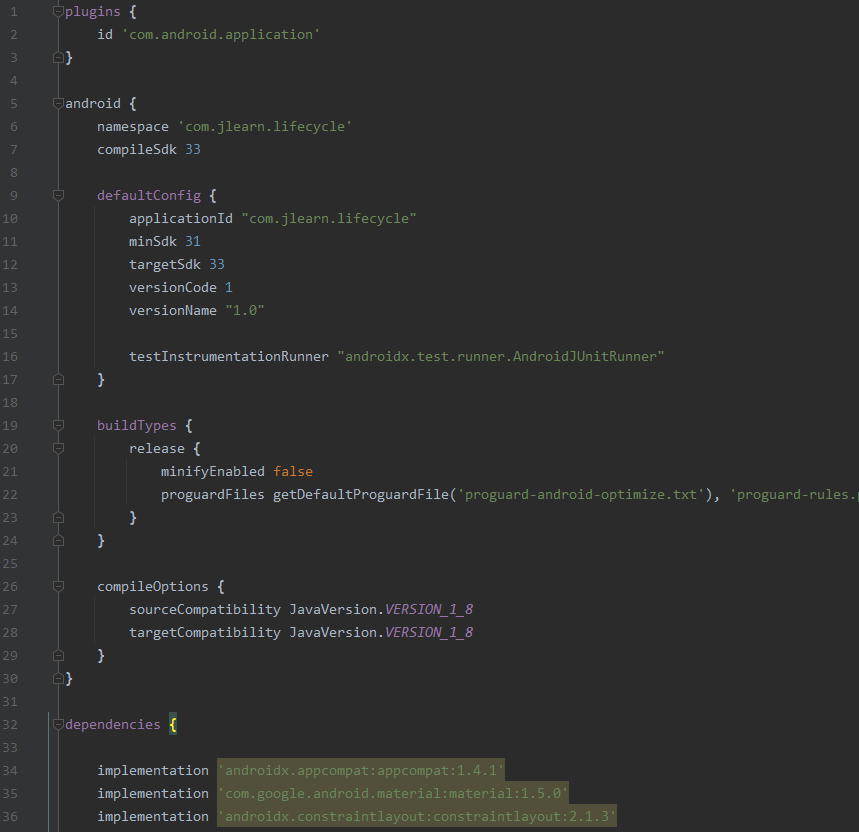This screenshot has width=859, height=832.
Task: Collapse the buildTypes block fold marker
Action: coord(58,426)
